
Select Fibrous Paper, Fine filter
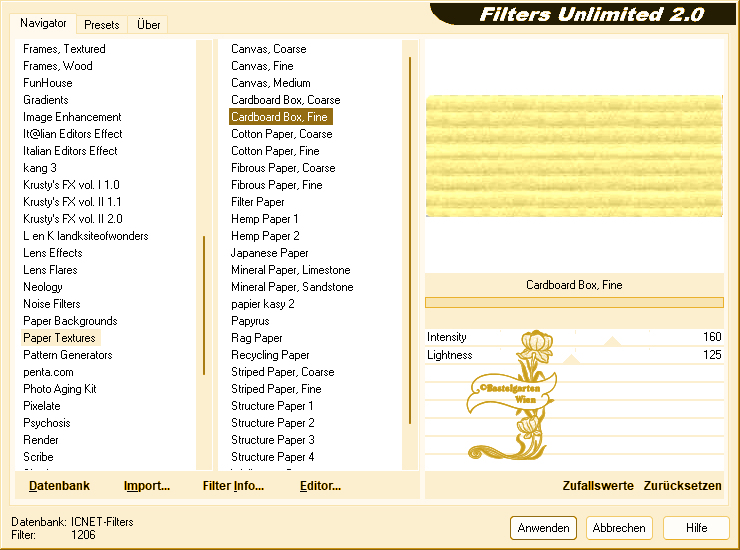(277, 185)
